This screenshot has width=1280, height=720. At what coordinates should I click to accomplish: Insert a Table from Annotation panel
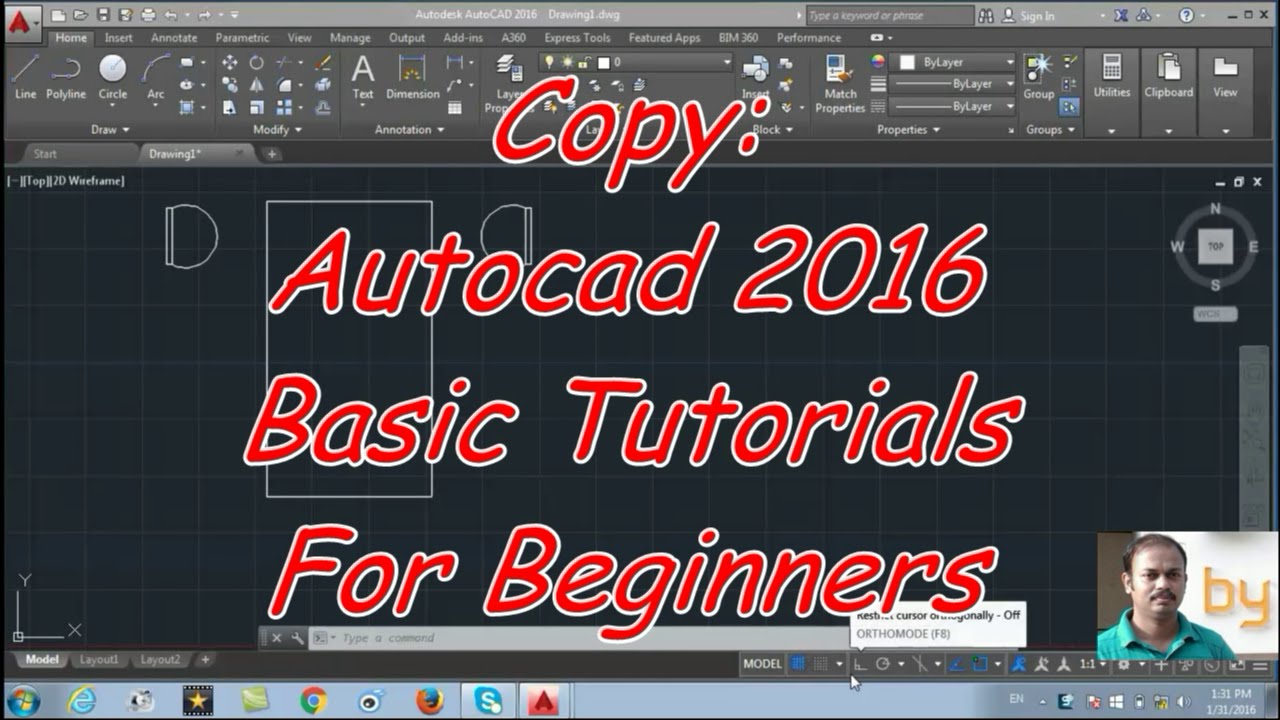pyautogui.click(x=455, y=107)
